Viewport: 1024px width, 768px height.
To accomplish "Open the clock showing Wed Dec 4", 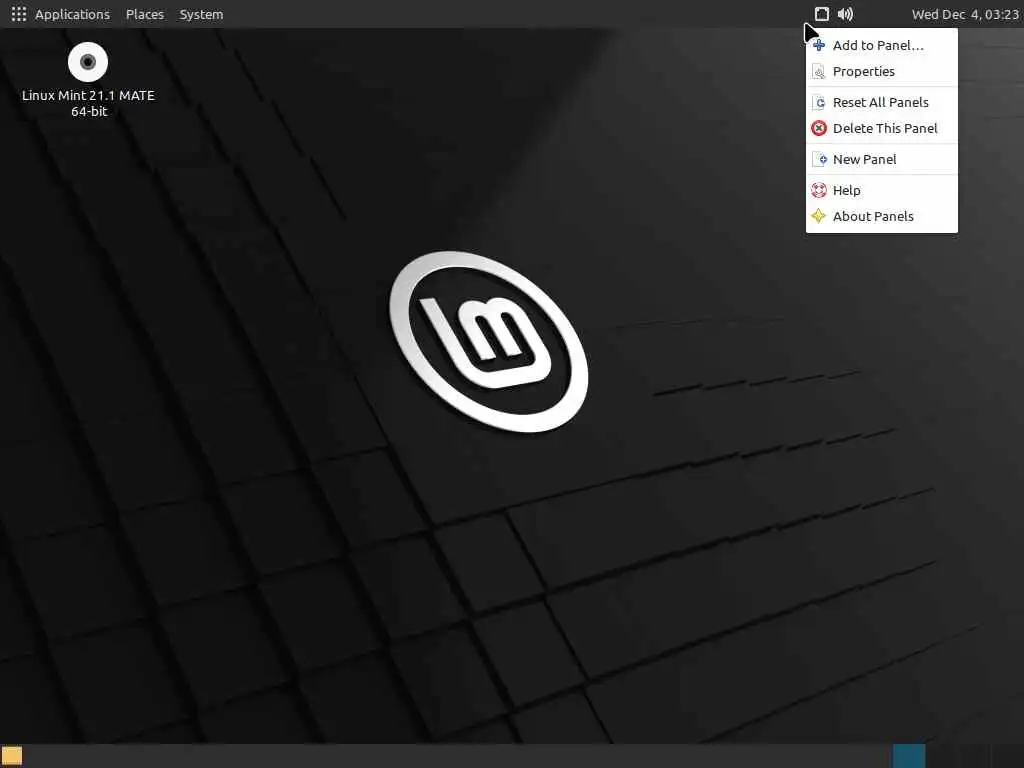I will [x=965, y=14].
